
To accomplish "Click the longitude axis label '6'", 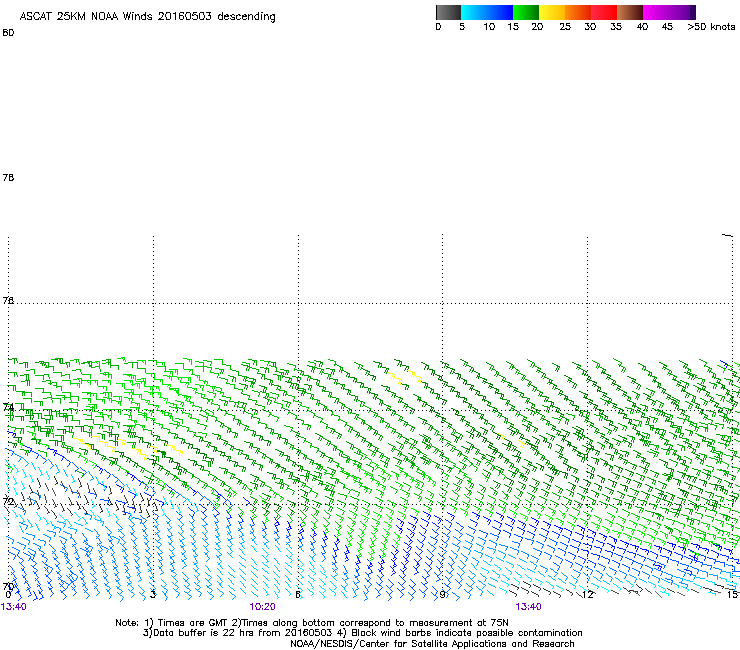I will [298, 595].
